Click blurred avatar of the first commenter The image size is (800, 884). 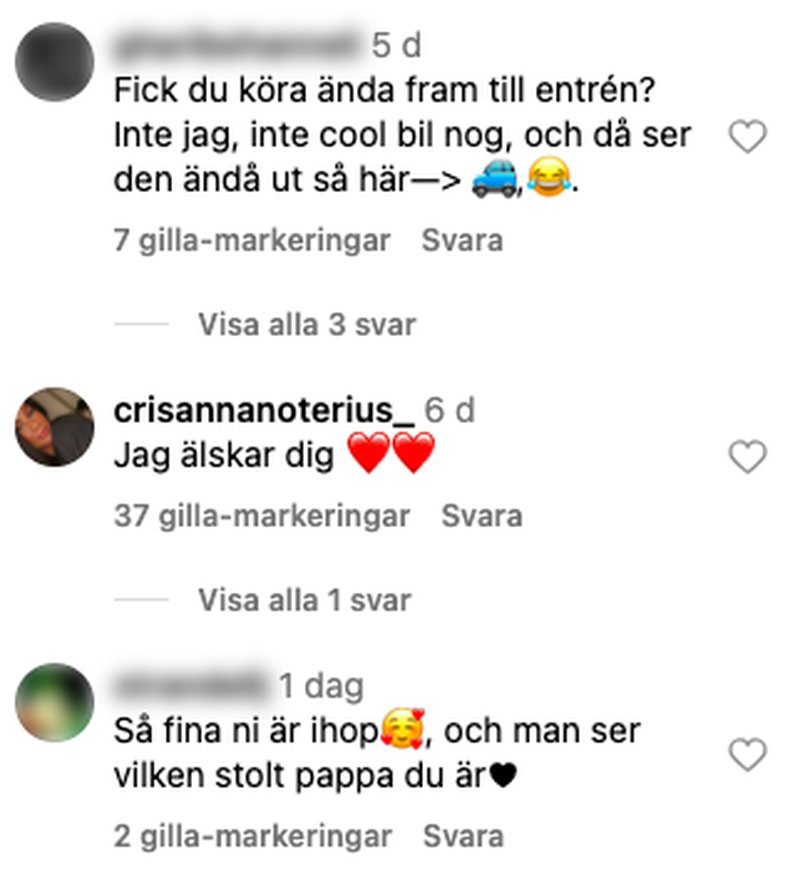[55, 62]
